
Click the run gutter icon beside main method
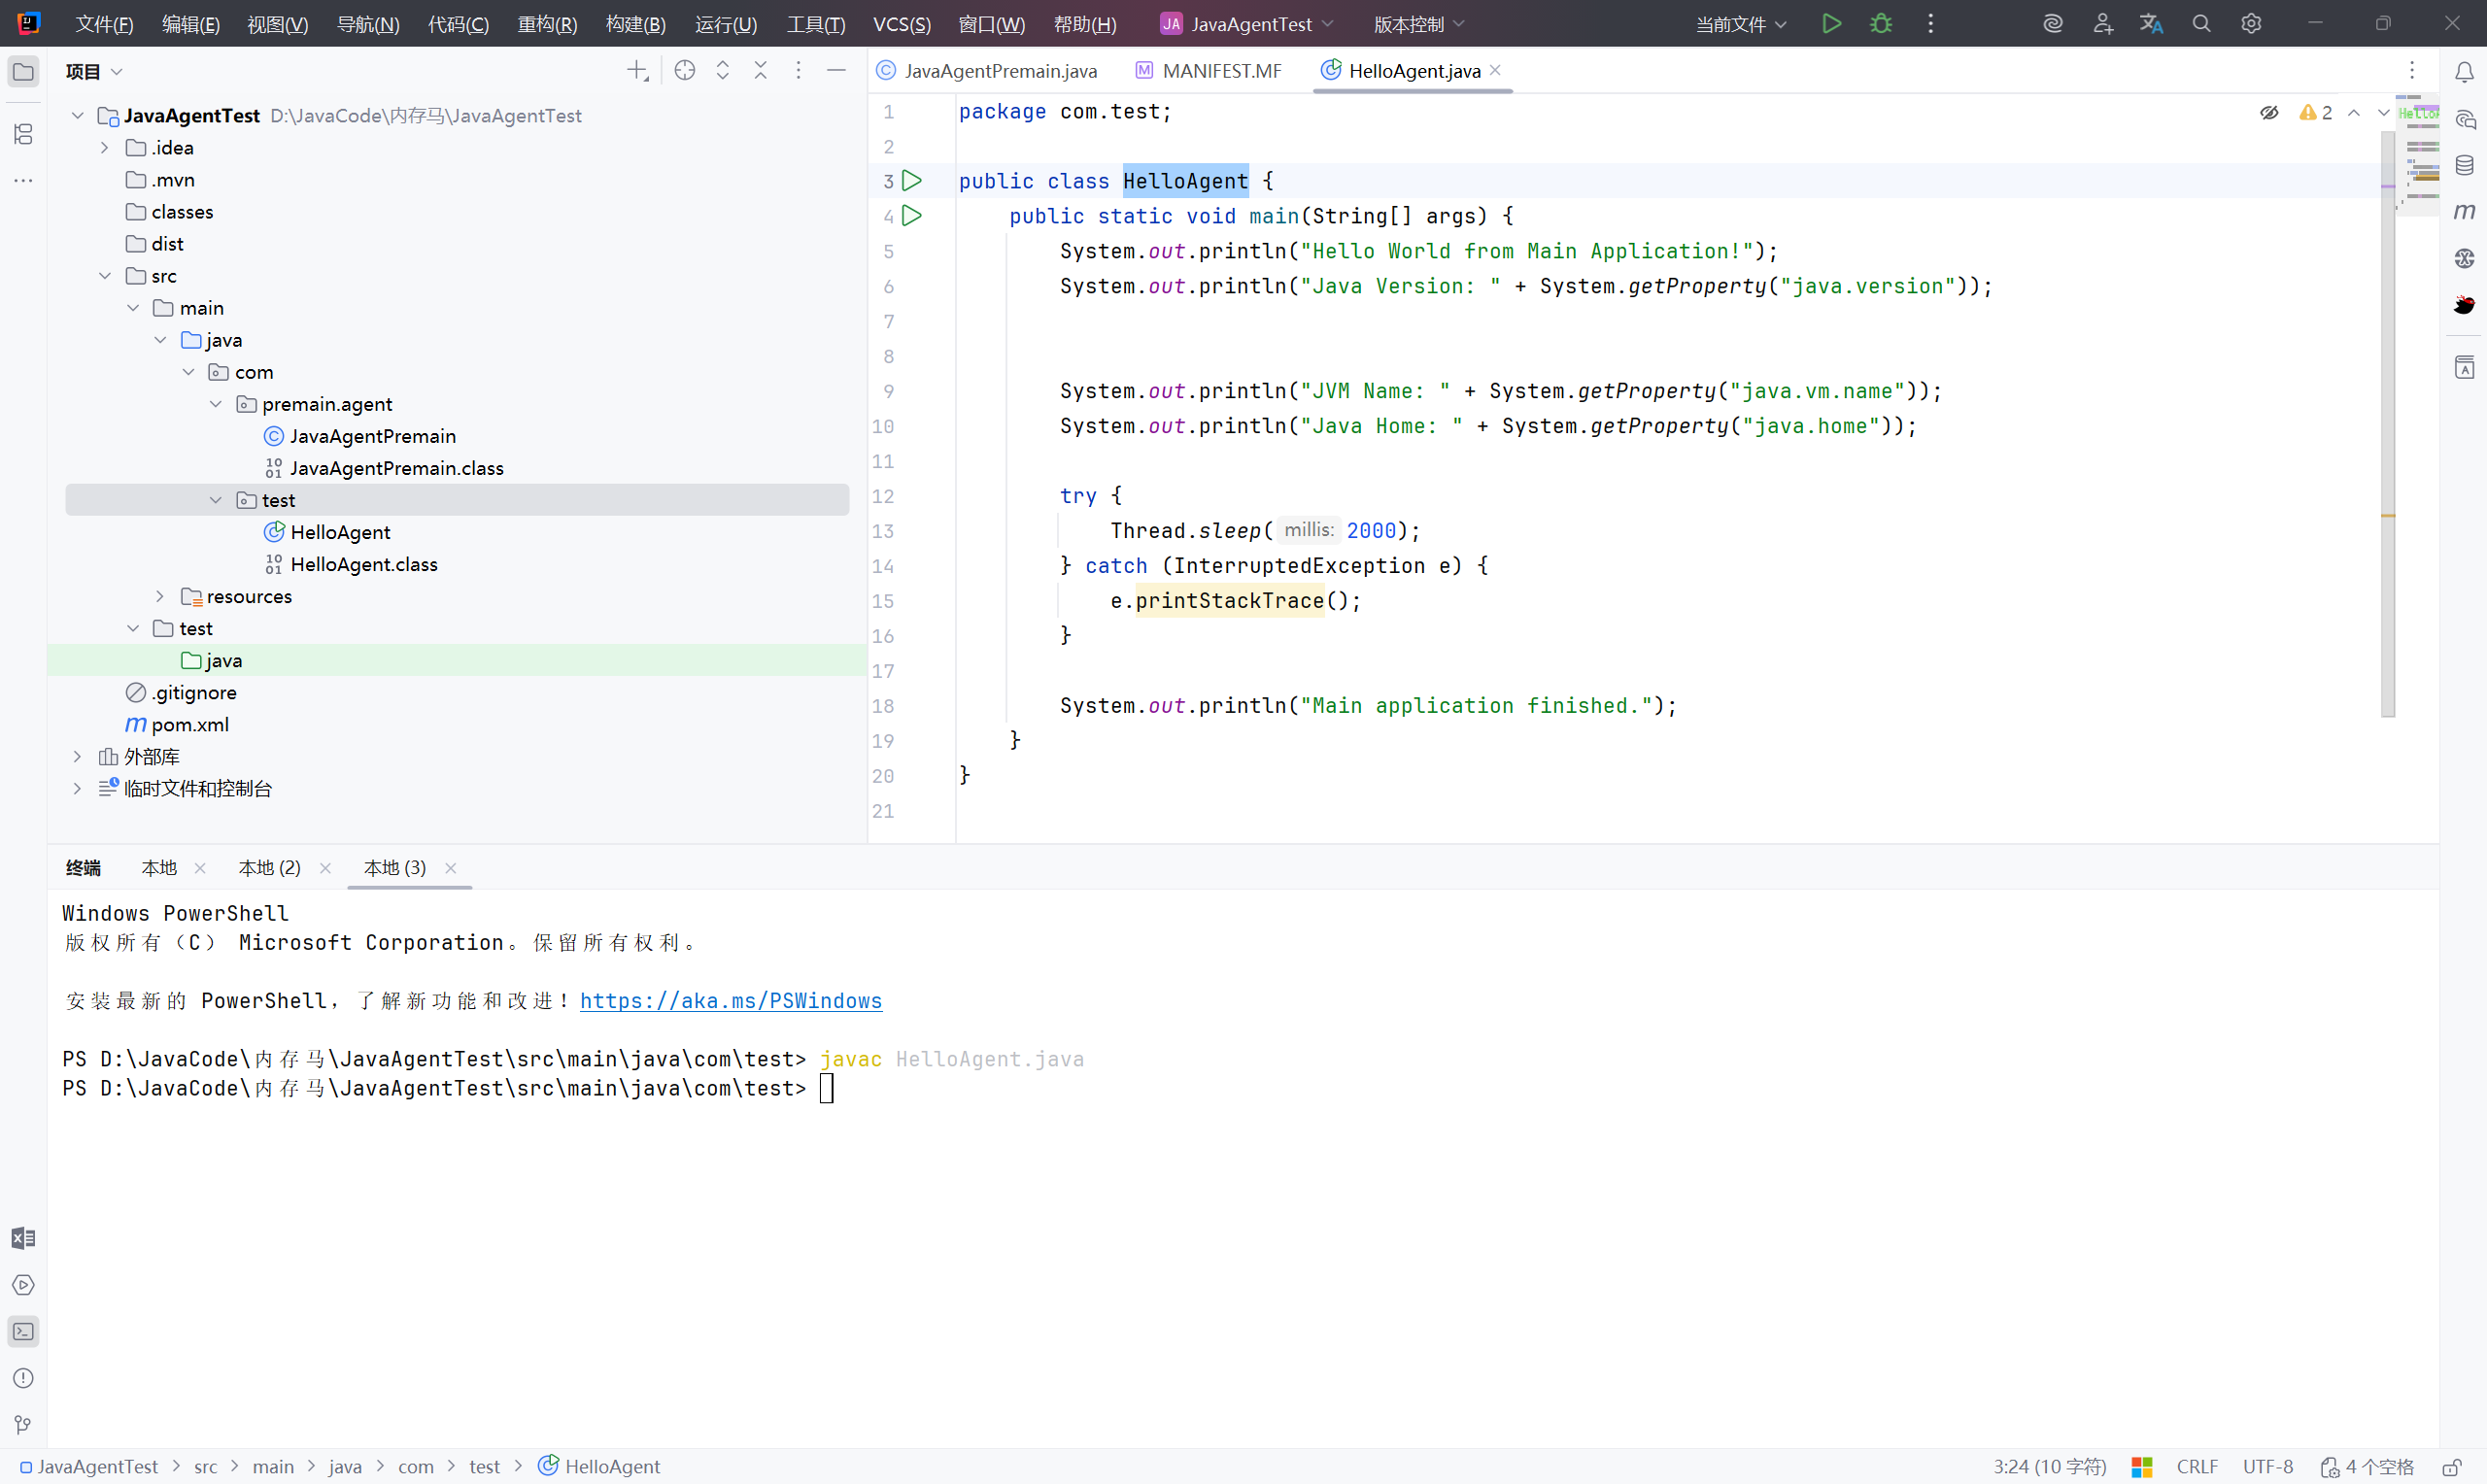(x=911, y=216)
